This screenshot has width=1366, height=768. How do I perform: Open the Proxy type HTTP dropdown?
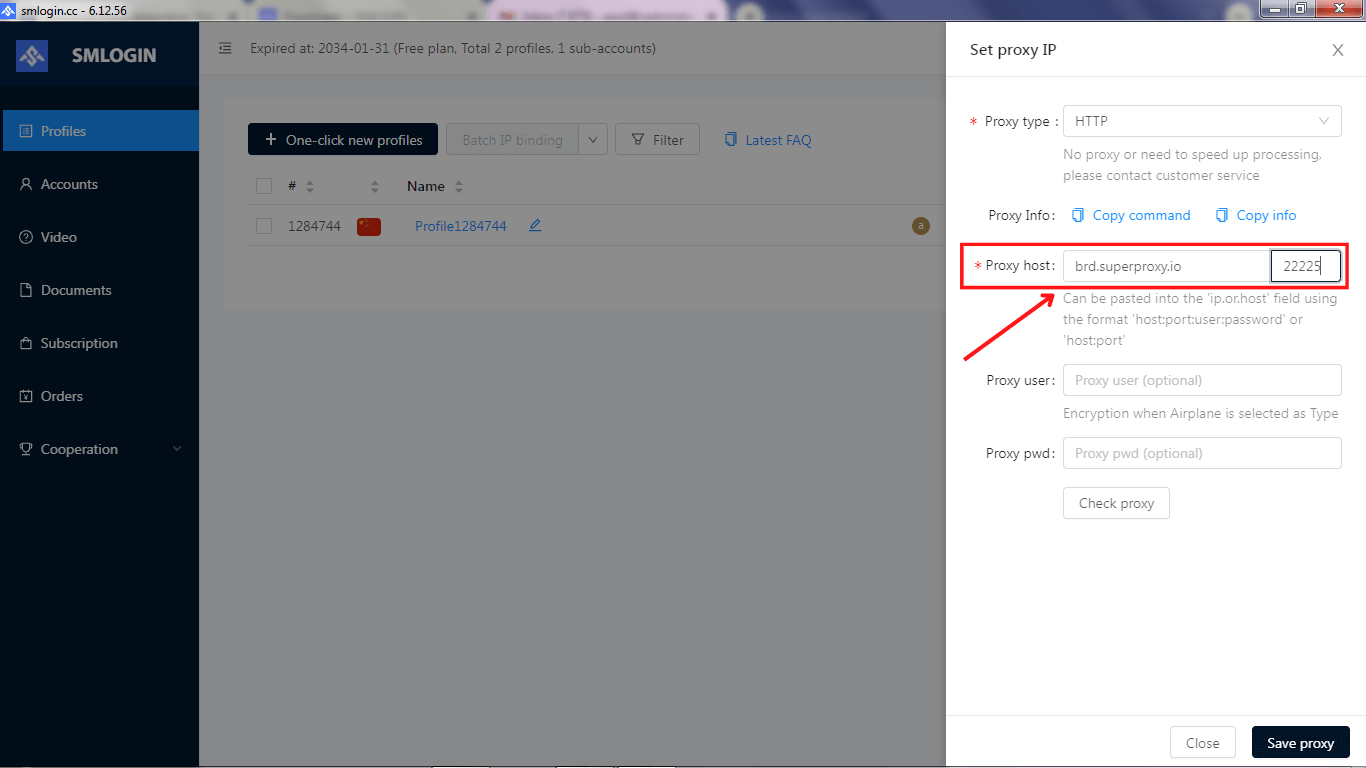[x=1202, y=121]
